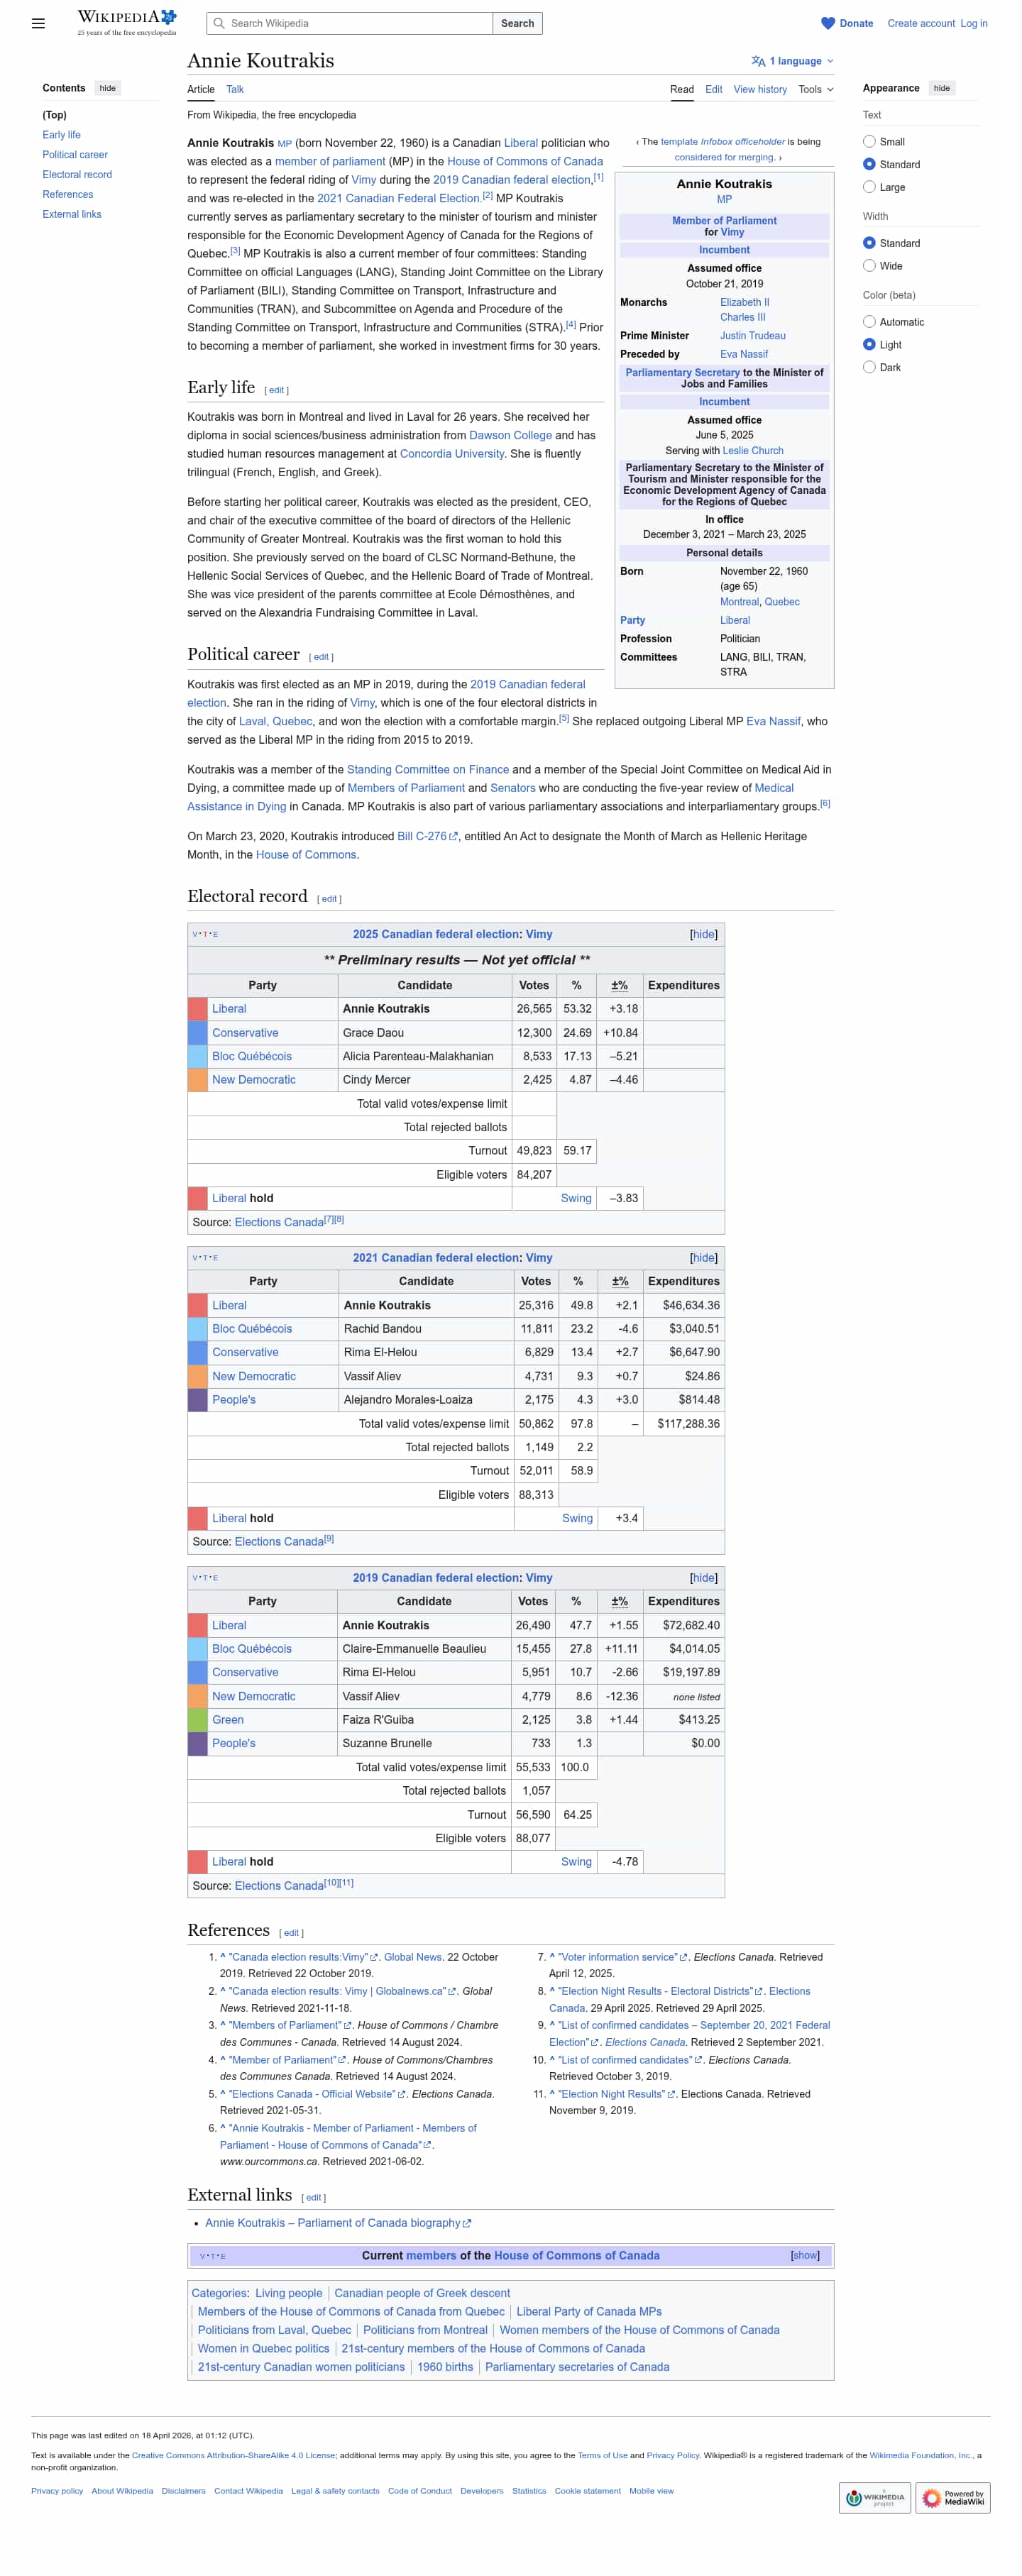Click the Liberal red party color cell in 2021 table
Viewport: 1022px width, 2576px height.
[197, 1305]
